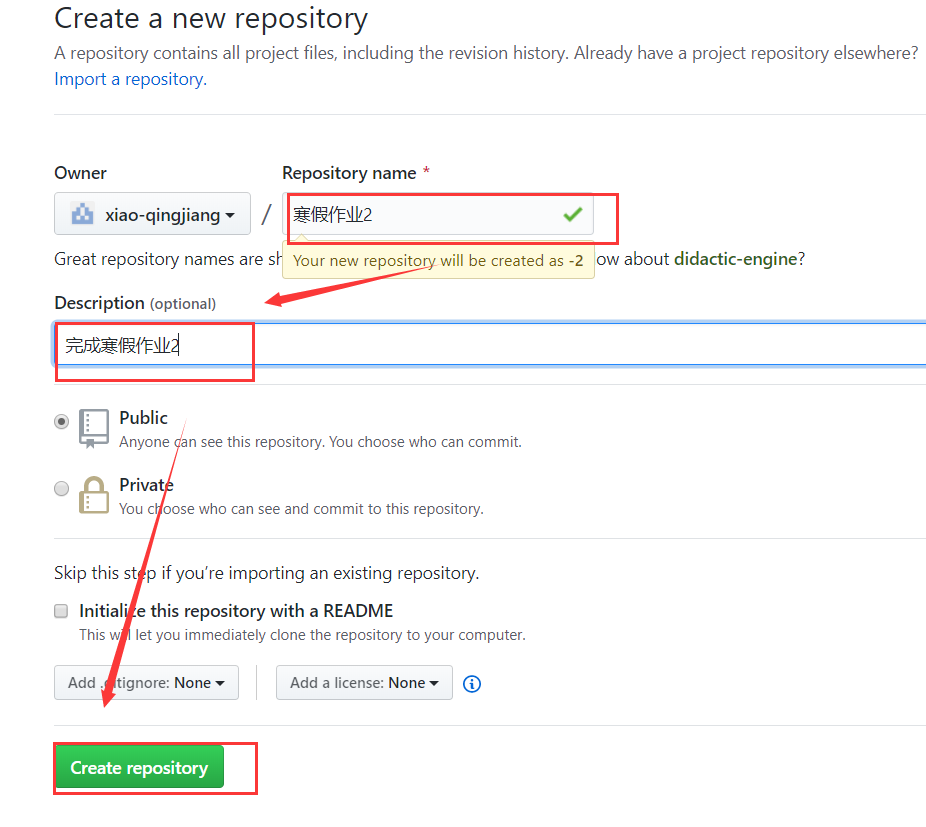
Task: Enable Initialize this repository with a README
Action: click(61, 611)
